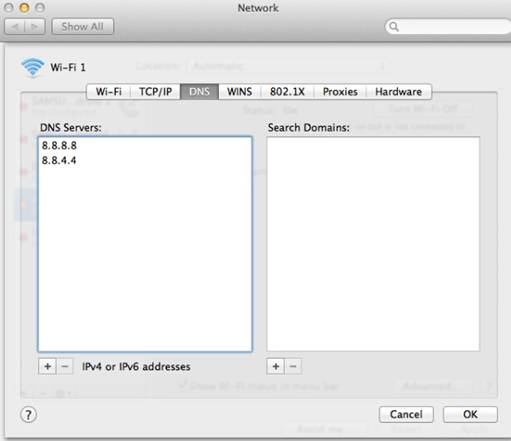Click the magnifier icon in search box
The width and height of the screenshot is (511, 441).
394,27
